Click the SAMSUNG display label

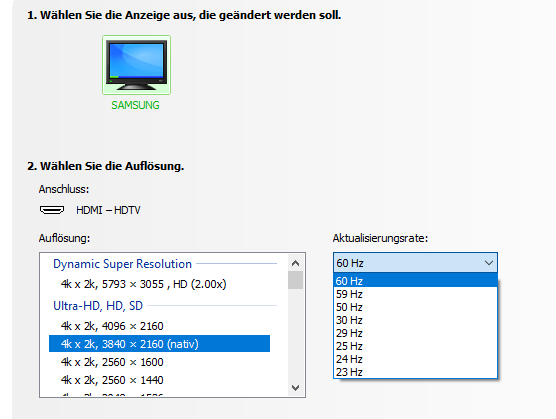coord(135,105)
